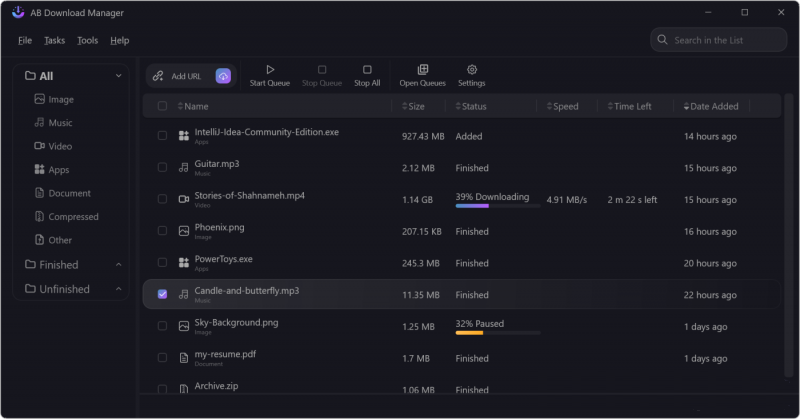Click the Start Queue play icon
The width and height of the screenshot is (800, 419).
pos(270,70)
